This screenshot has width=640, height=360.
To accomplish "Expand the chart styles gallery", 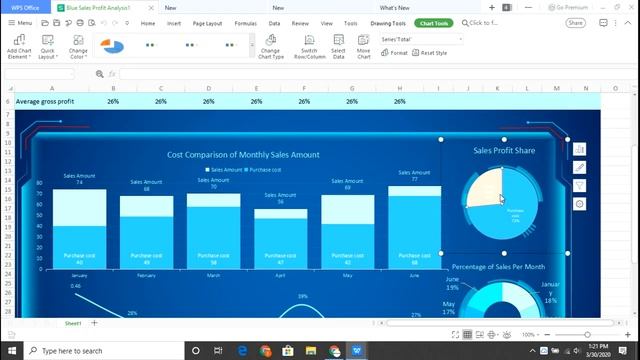I will click(x=252, y=45).
